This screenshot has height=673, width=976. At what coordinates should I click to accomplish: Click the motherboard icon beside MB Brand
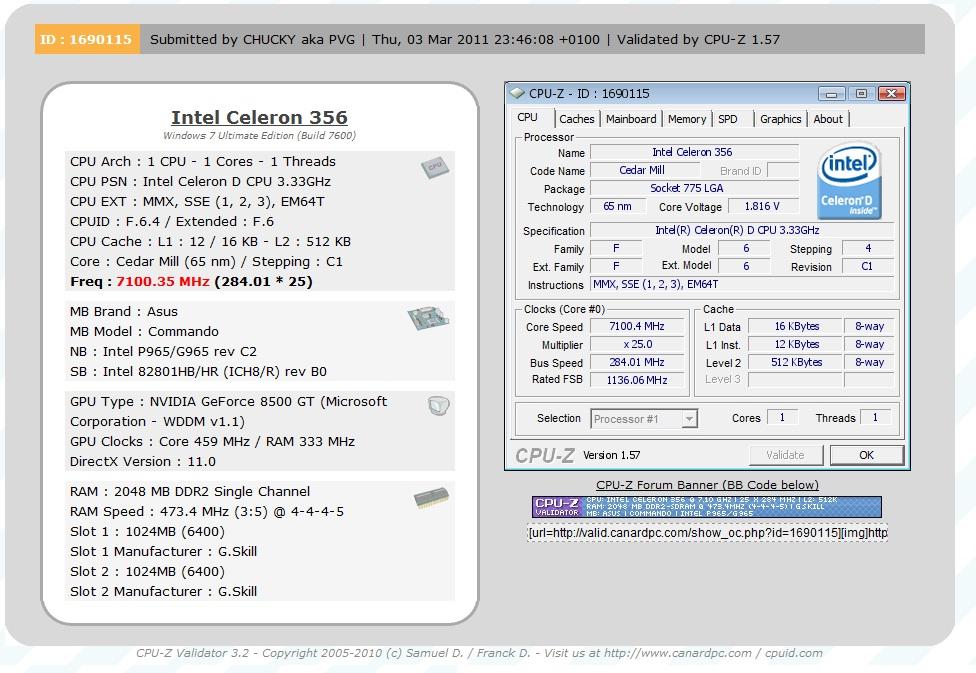[x=428, y=318]
